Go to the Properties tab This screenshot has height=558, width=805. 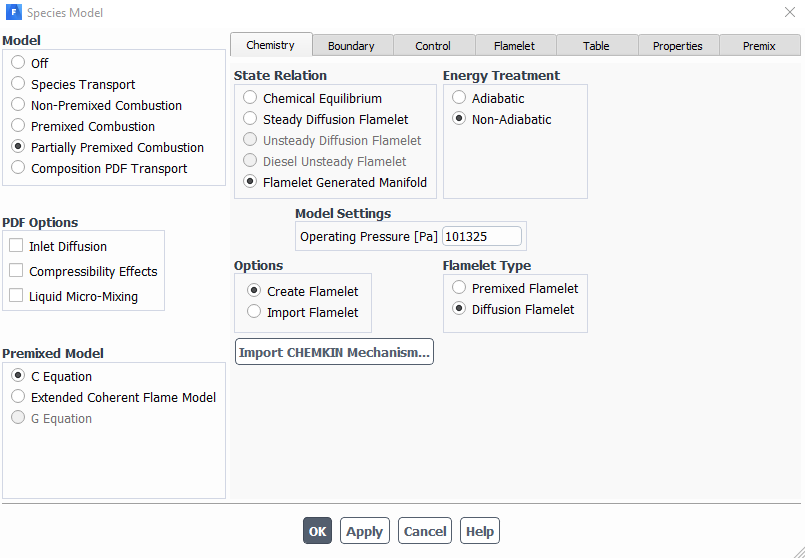[677, 46]
